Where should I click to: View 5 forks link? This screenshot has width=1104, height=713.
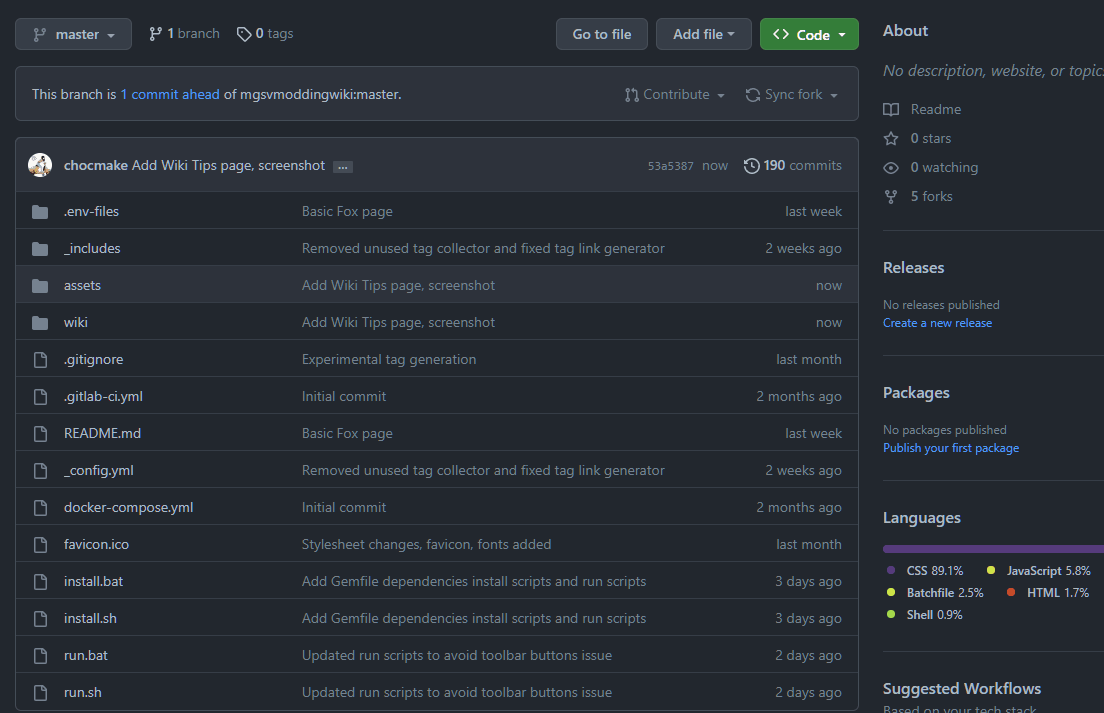click(932, 196)
